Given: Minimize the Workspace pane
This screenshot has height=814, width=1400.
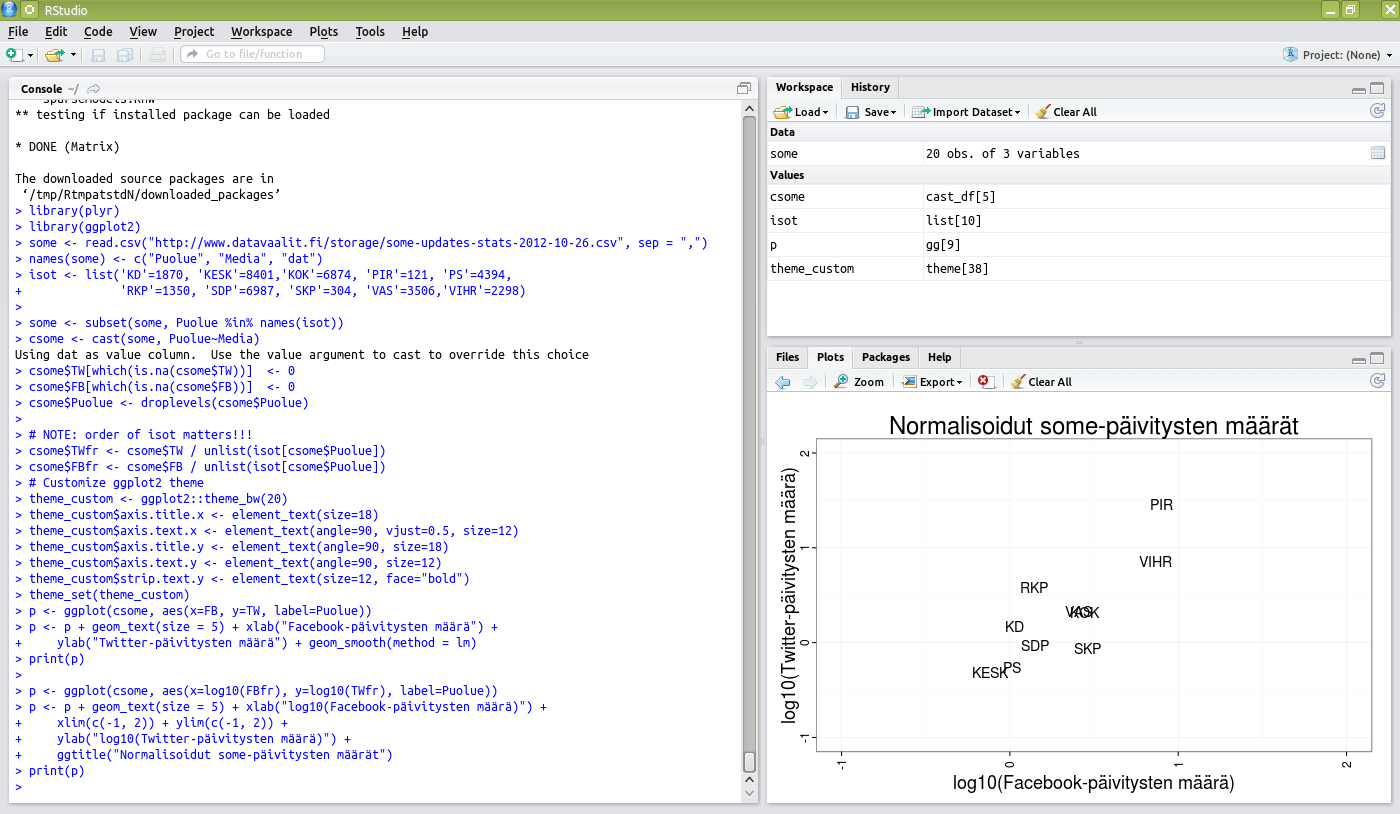Looking at the screenshot, I should (1358, 89).
